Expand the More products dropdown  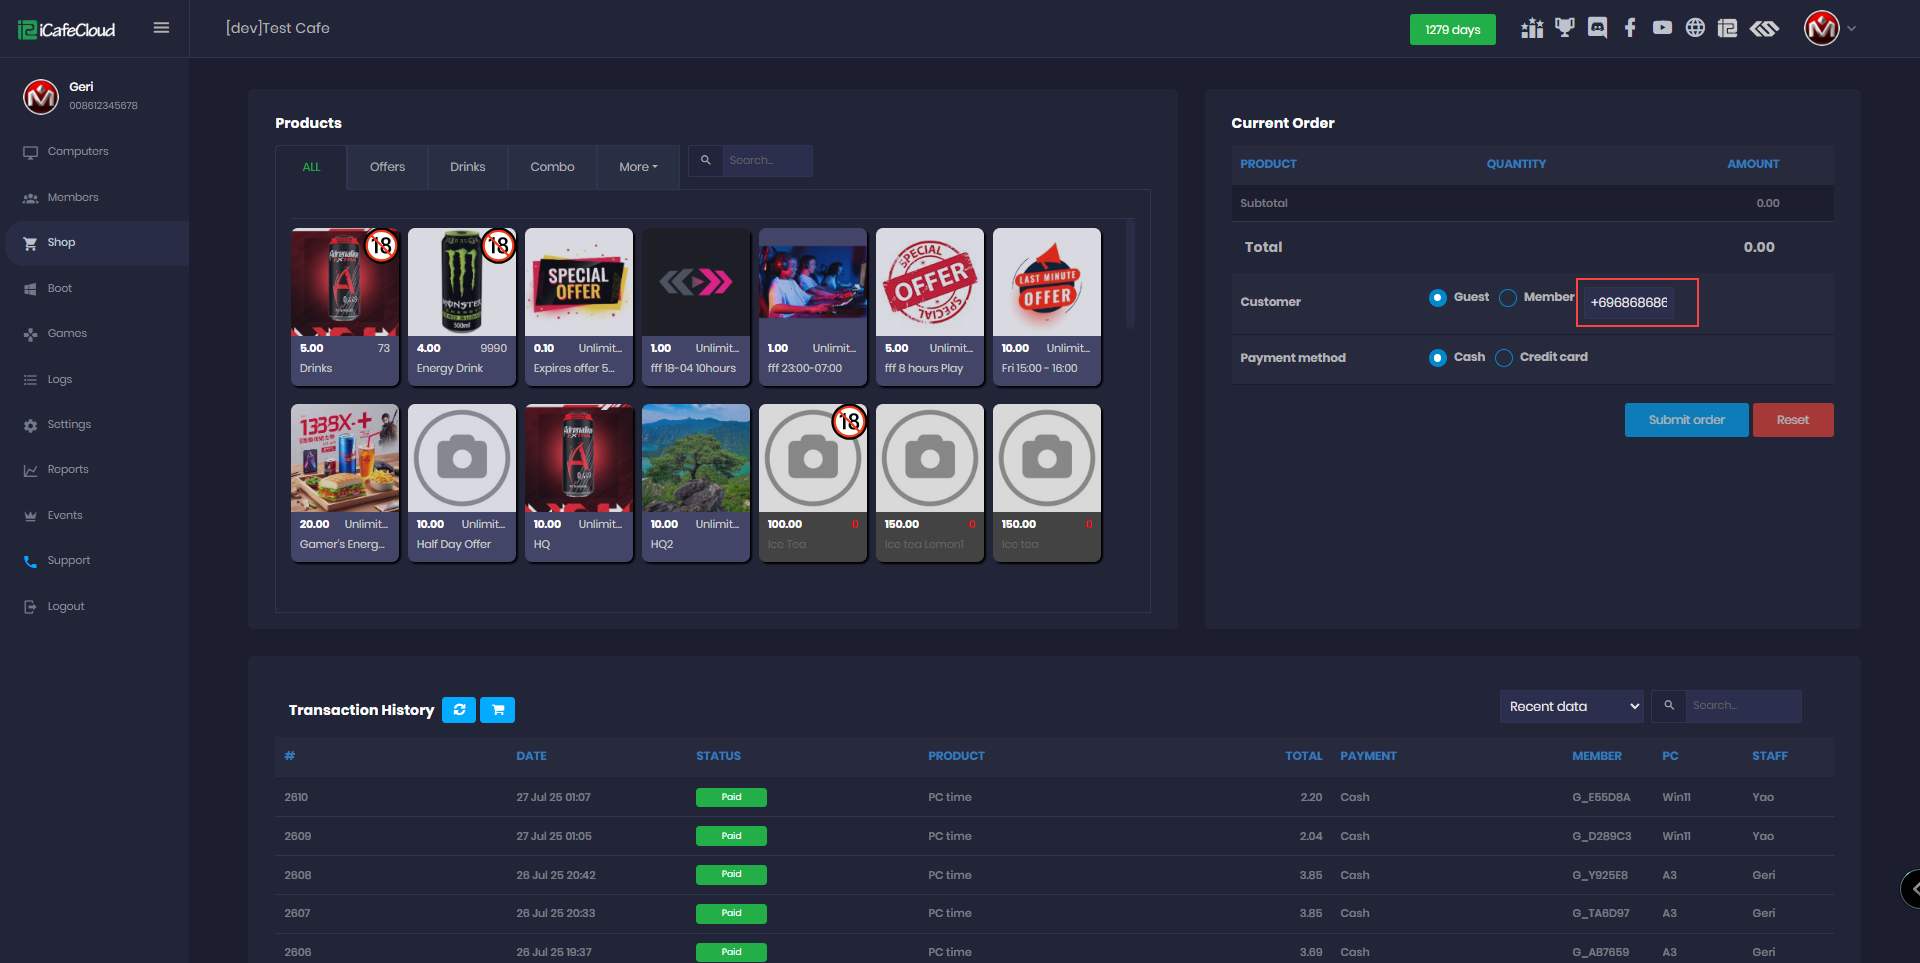638,167
